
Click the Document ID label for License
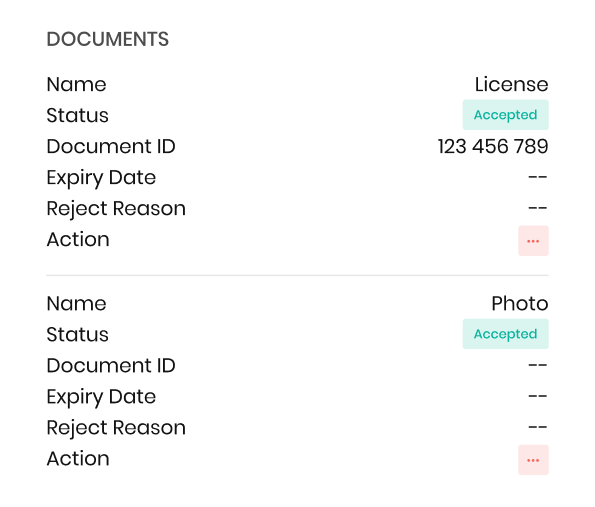[111, 146]
